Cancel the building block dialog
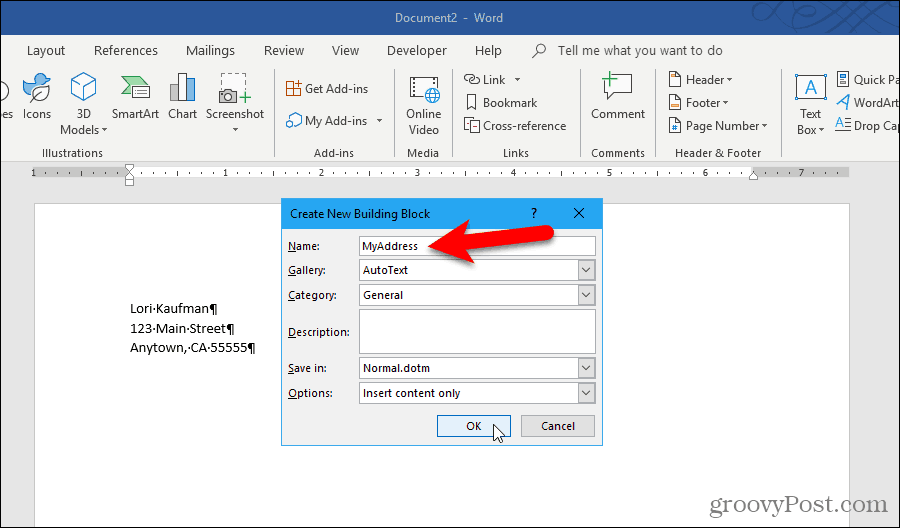 click(557, 426)
